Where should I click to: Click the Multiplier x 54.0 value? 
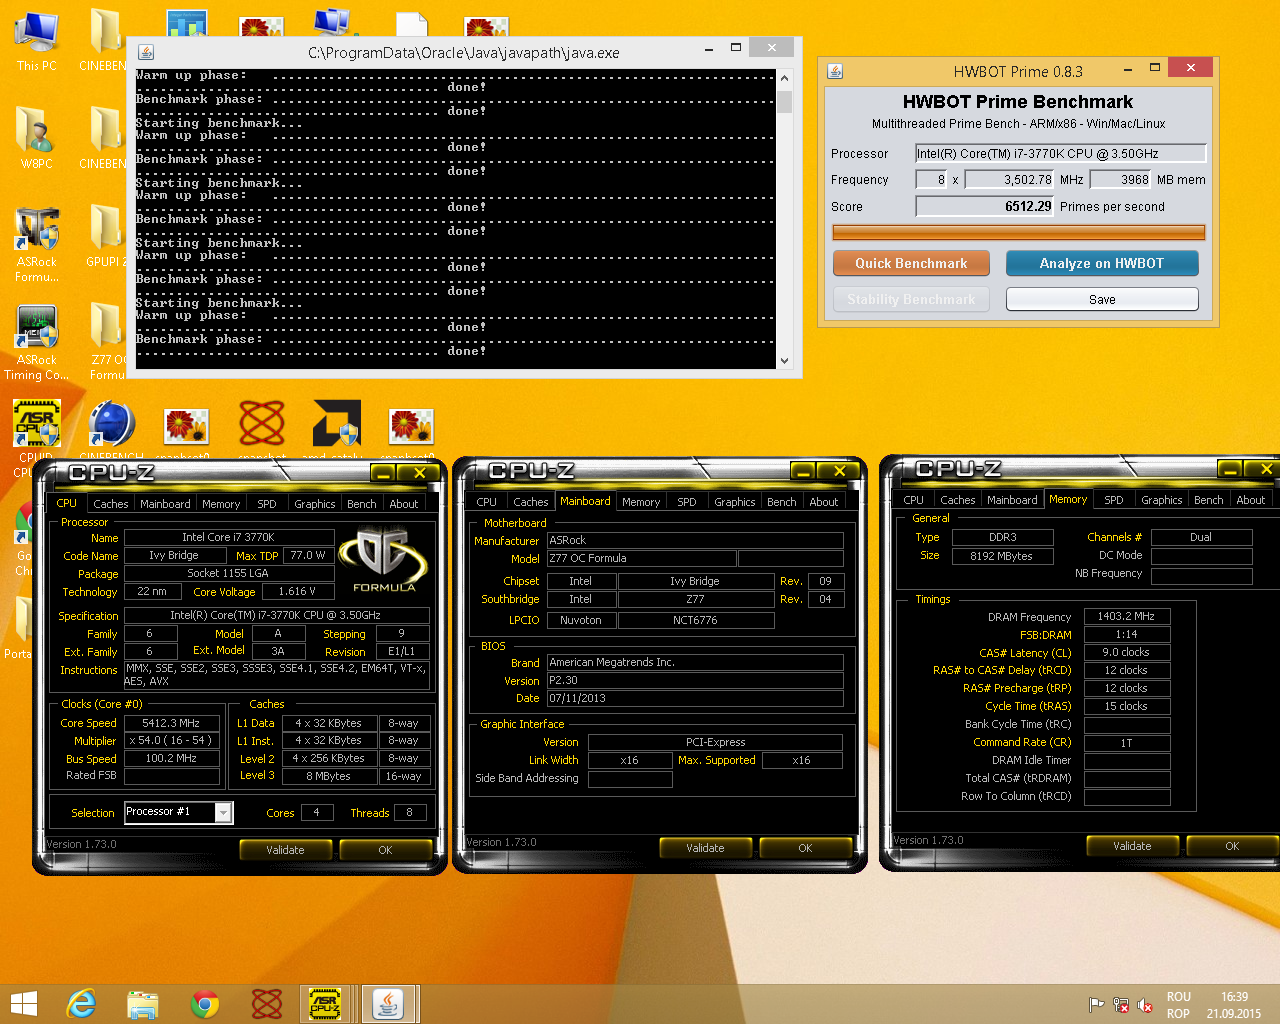(x=171, y=741)
